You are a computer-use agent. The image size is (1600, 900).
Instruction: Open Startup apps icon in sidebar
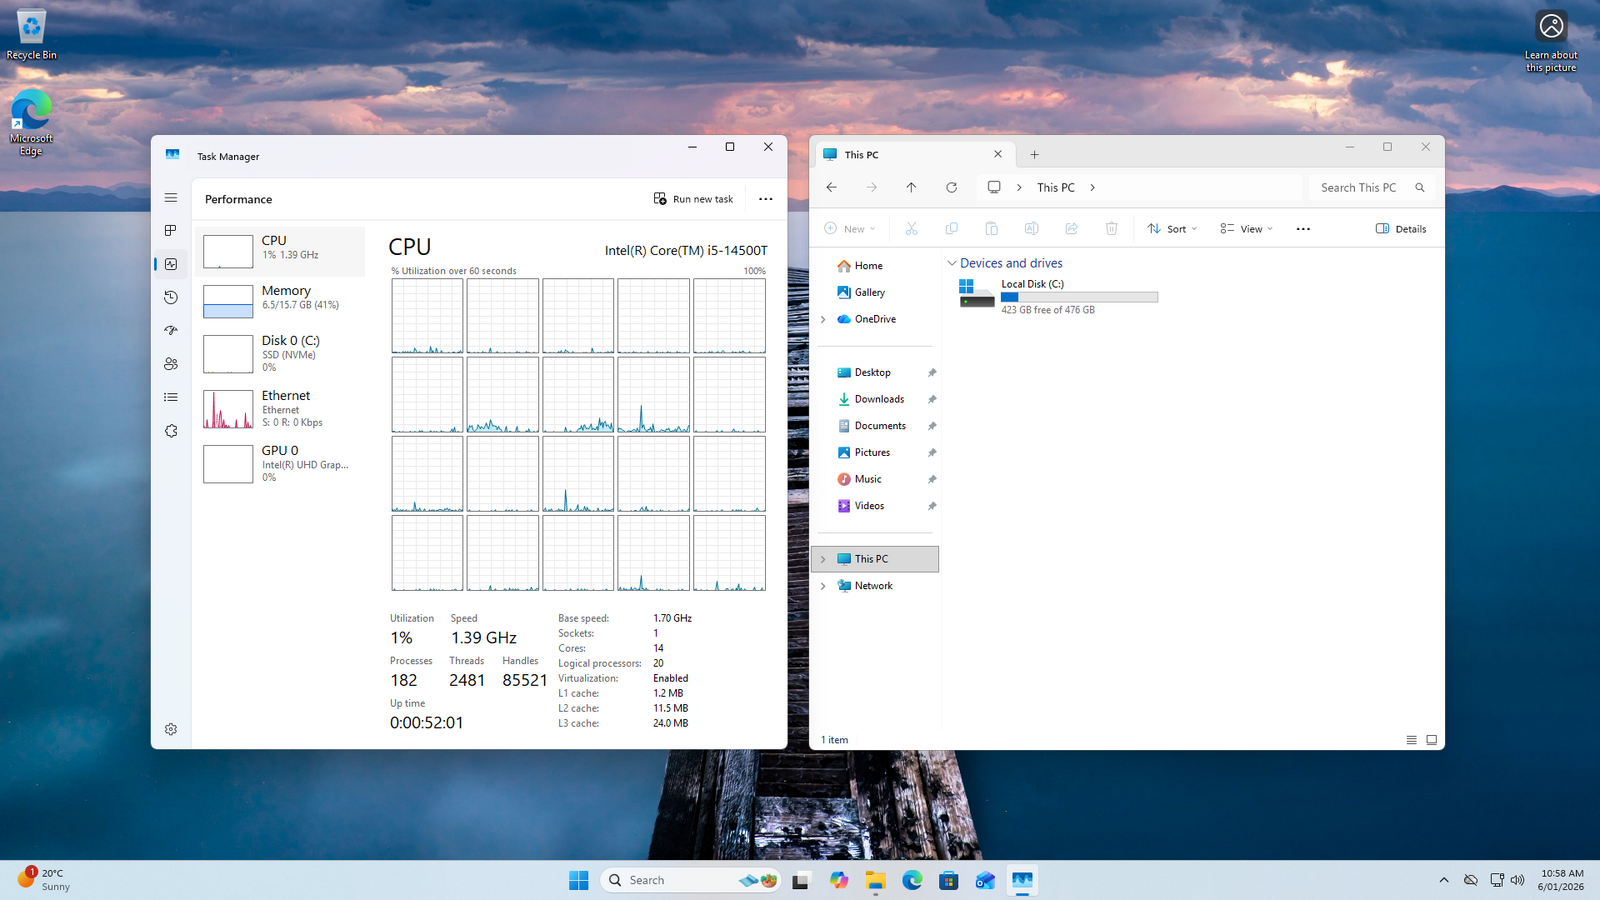click(x=171, y=330)
